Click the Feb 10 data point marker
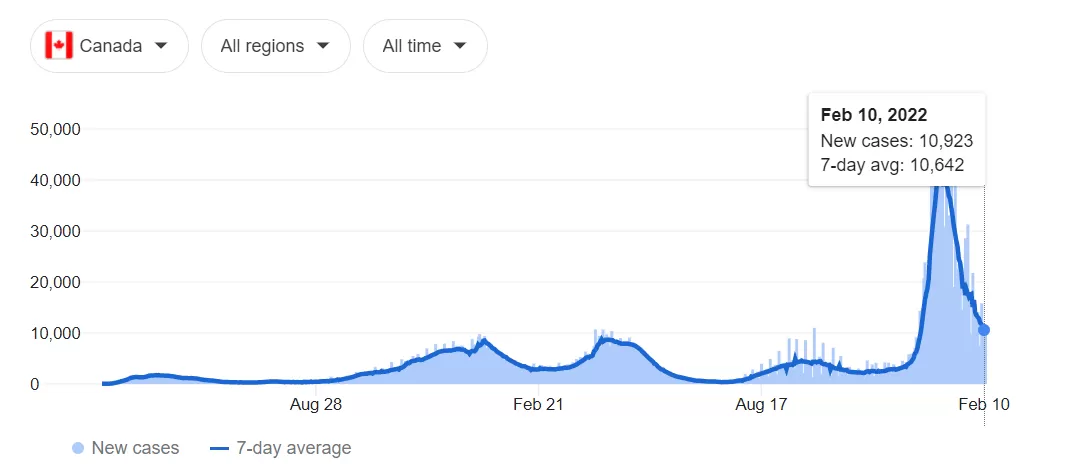Viewport: 1079px width, 468px height. (984, 330)
